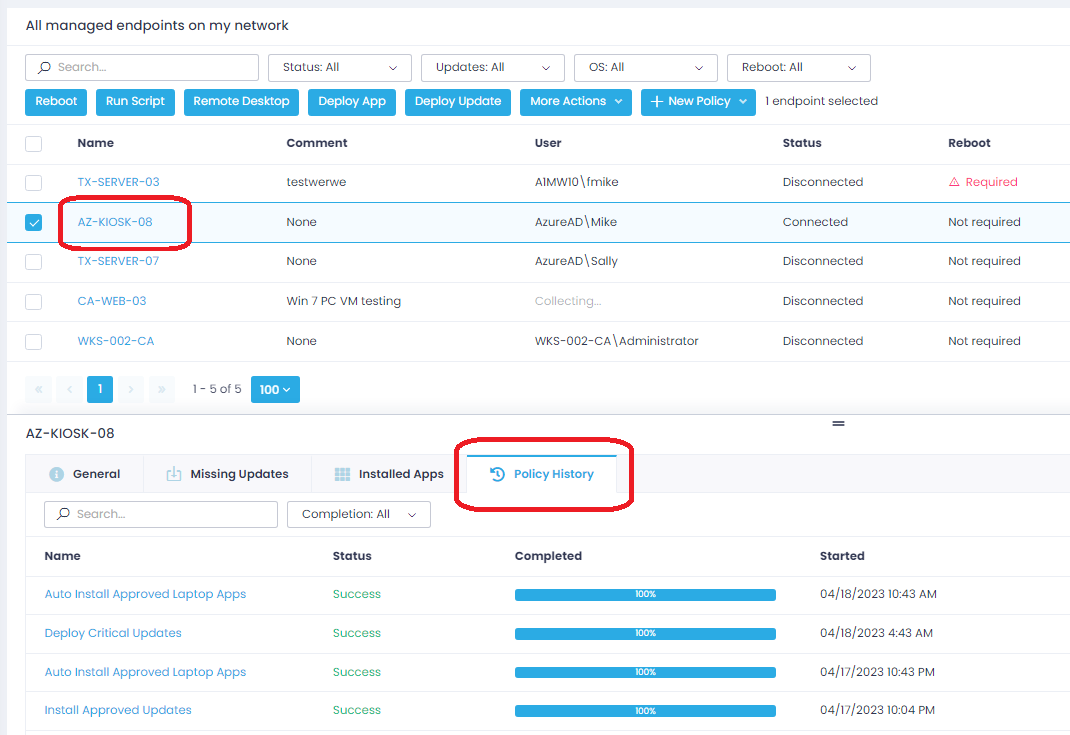Viewport: 1070px width, 735px height.
Task: Click the Missing Updates download icon
Action: click(174, 475)
